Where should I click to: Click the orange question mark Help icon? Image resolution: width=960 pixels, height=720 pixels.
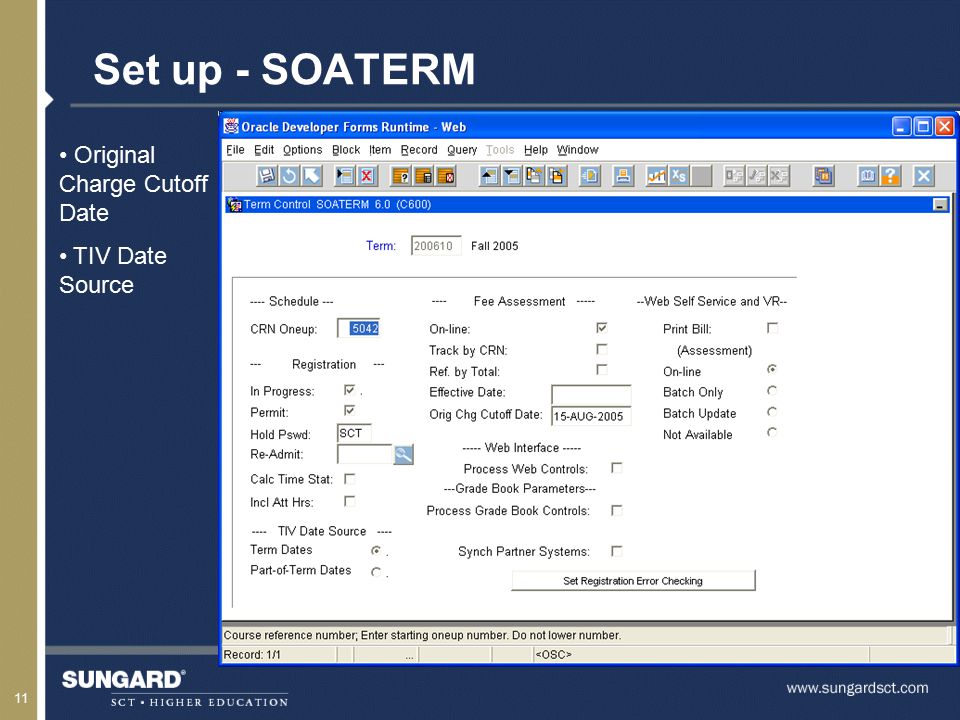point(890,176)
